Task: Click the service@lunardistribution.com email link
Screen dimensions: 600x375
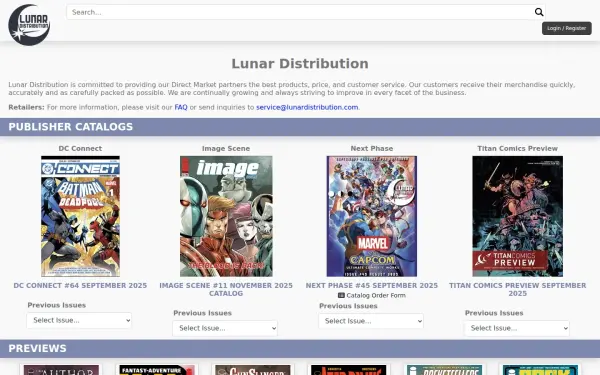Action: [x=307, y=108]
